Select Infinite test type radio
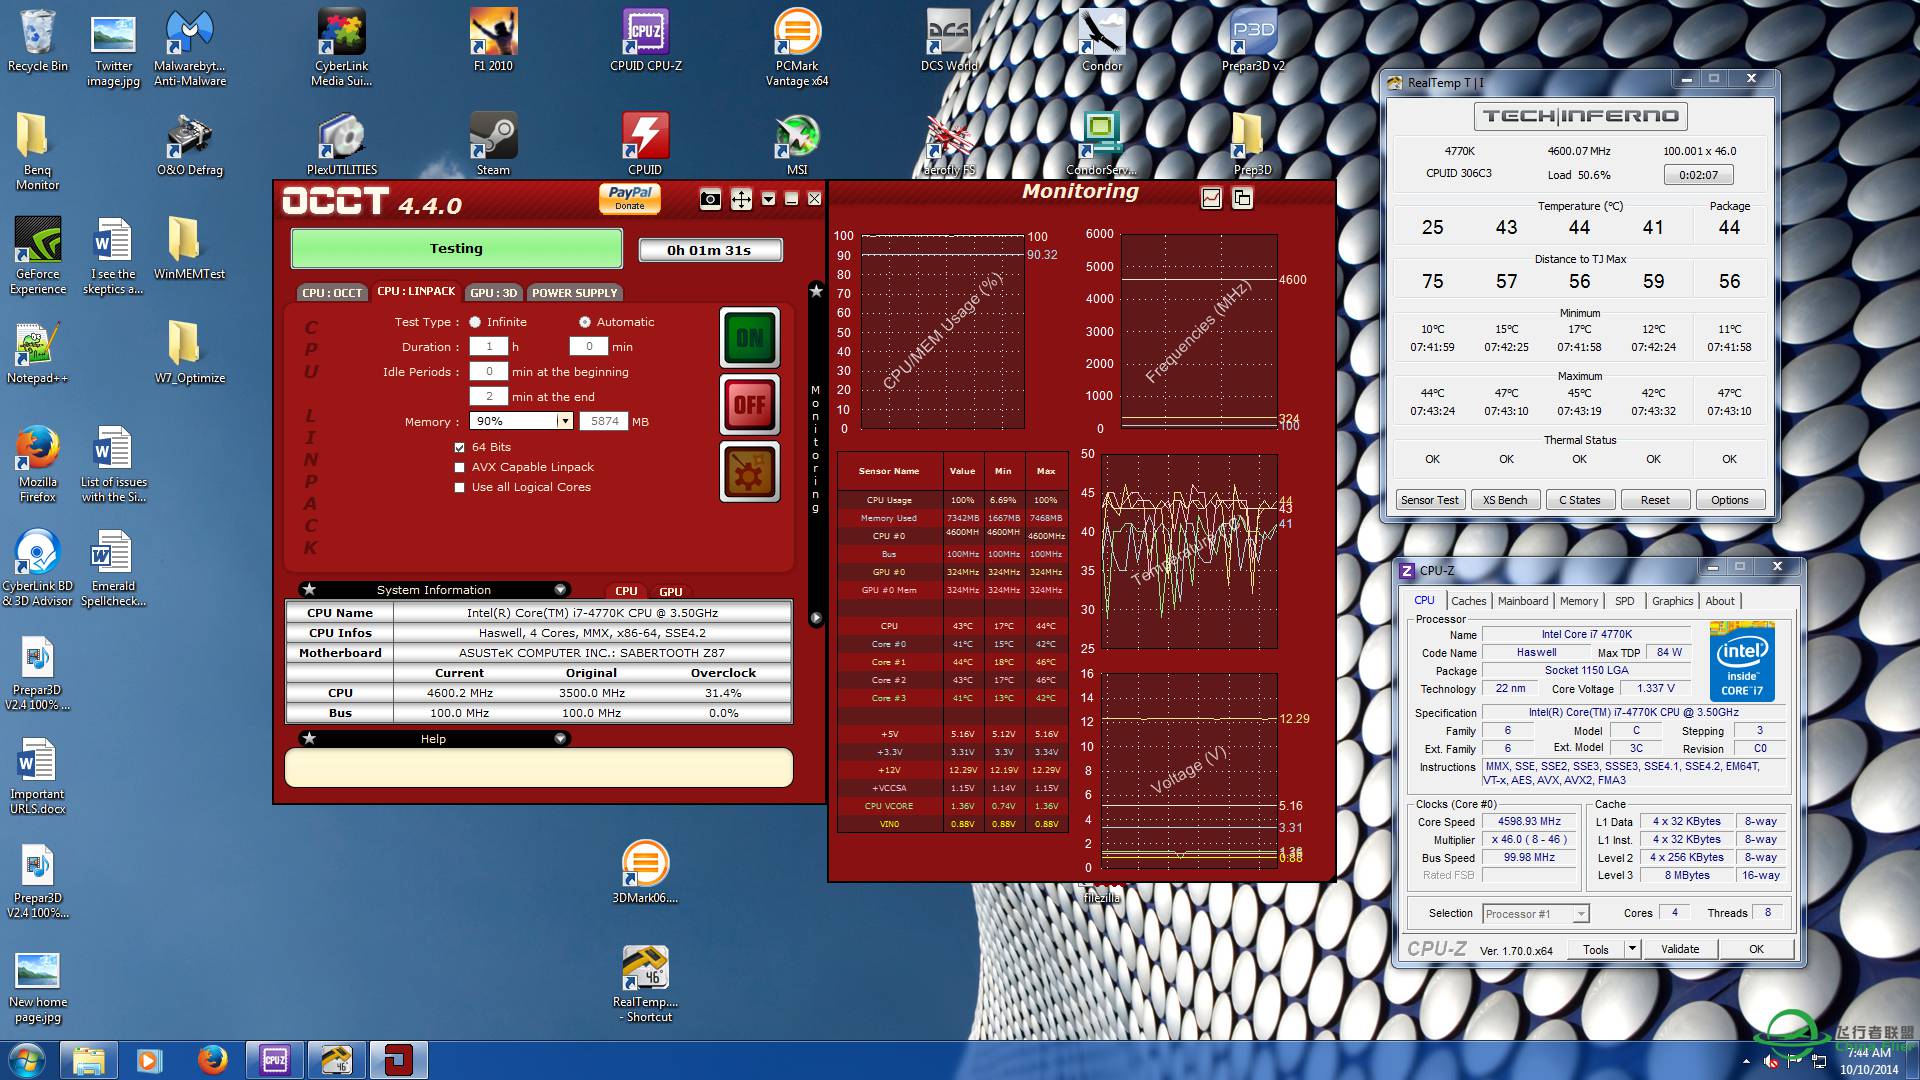The width and height of the screenshot is (1920, 1080). click(475, 322)
